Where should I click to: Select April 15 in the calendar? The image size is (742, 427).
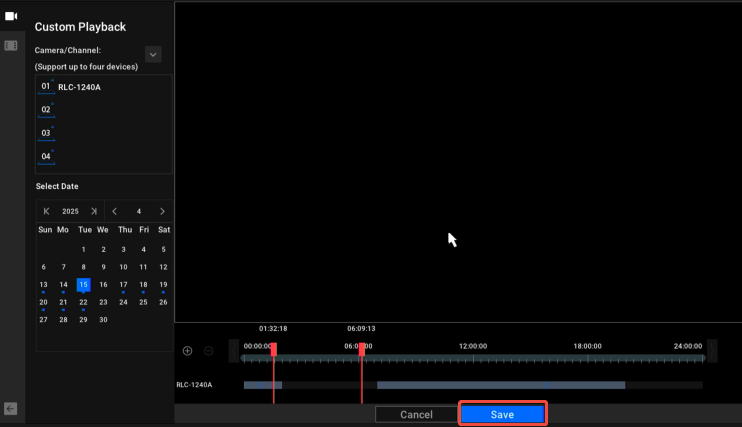click(x=83, y=285)
